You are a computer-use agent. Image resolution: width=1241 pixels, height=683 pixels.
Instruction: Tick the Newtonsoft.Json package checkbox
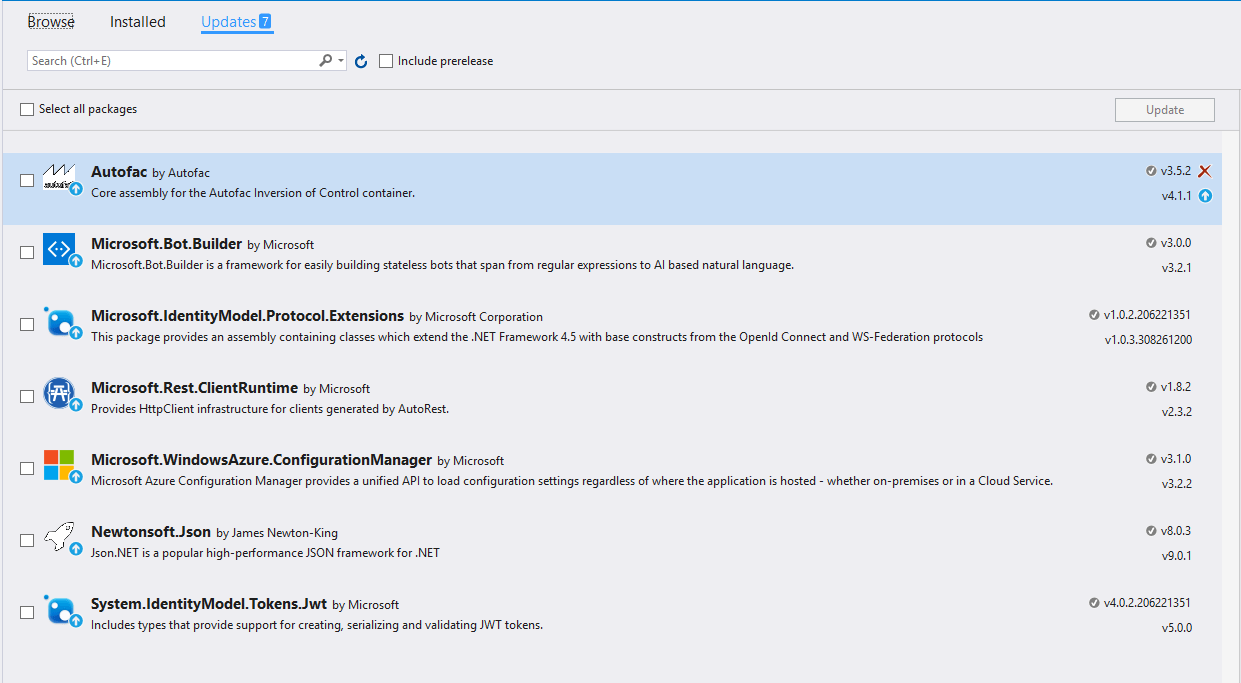click(27, 541)
